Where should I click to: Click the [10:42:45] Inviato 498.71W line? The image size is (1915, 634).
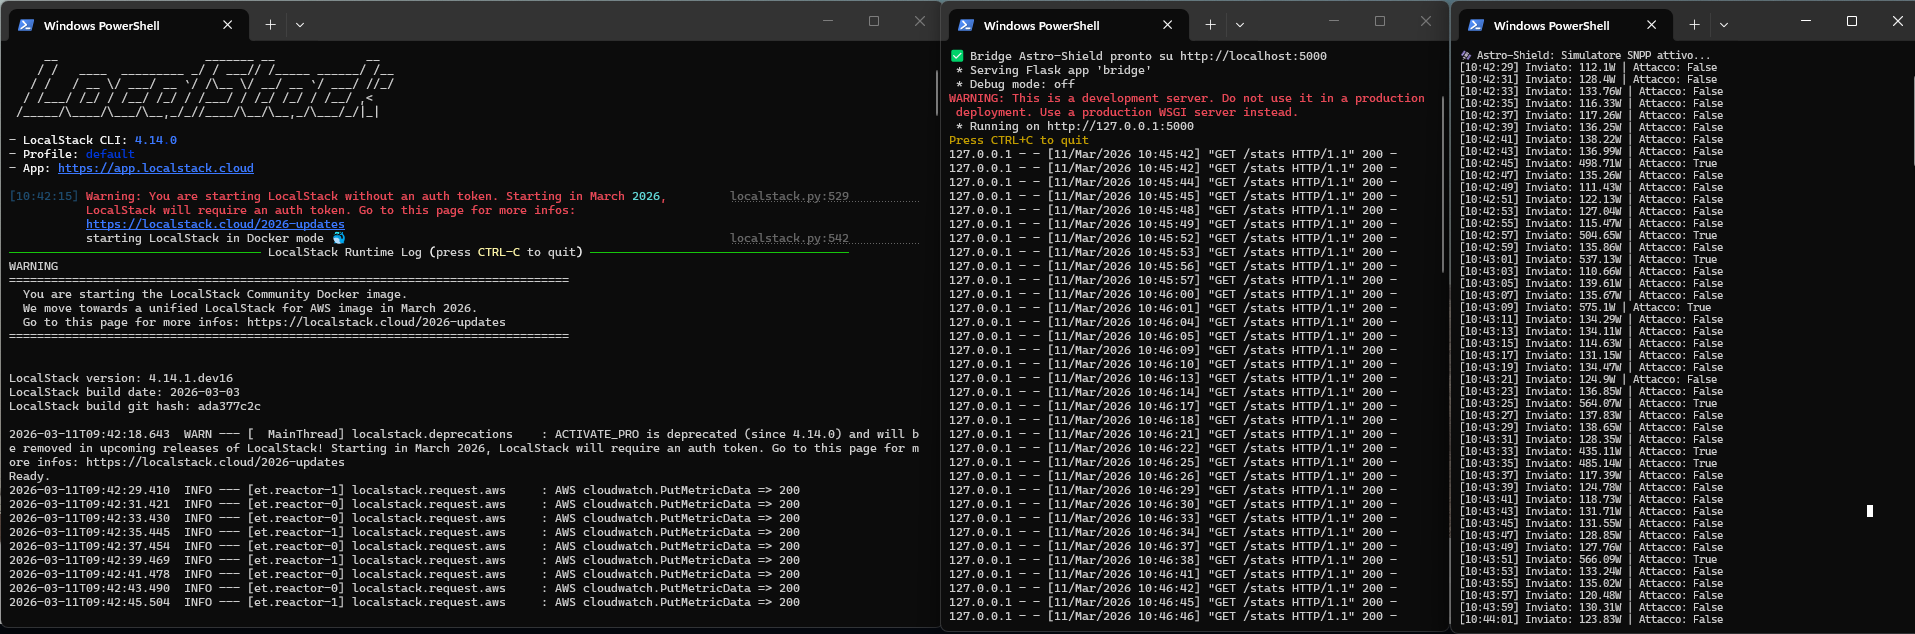[1588, 163]
